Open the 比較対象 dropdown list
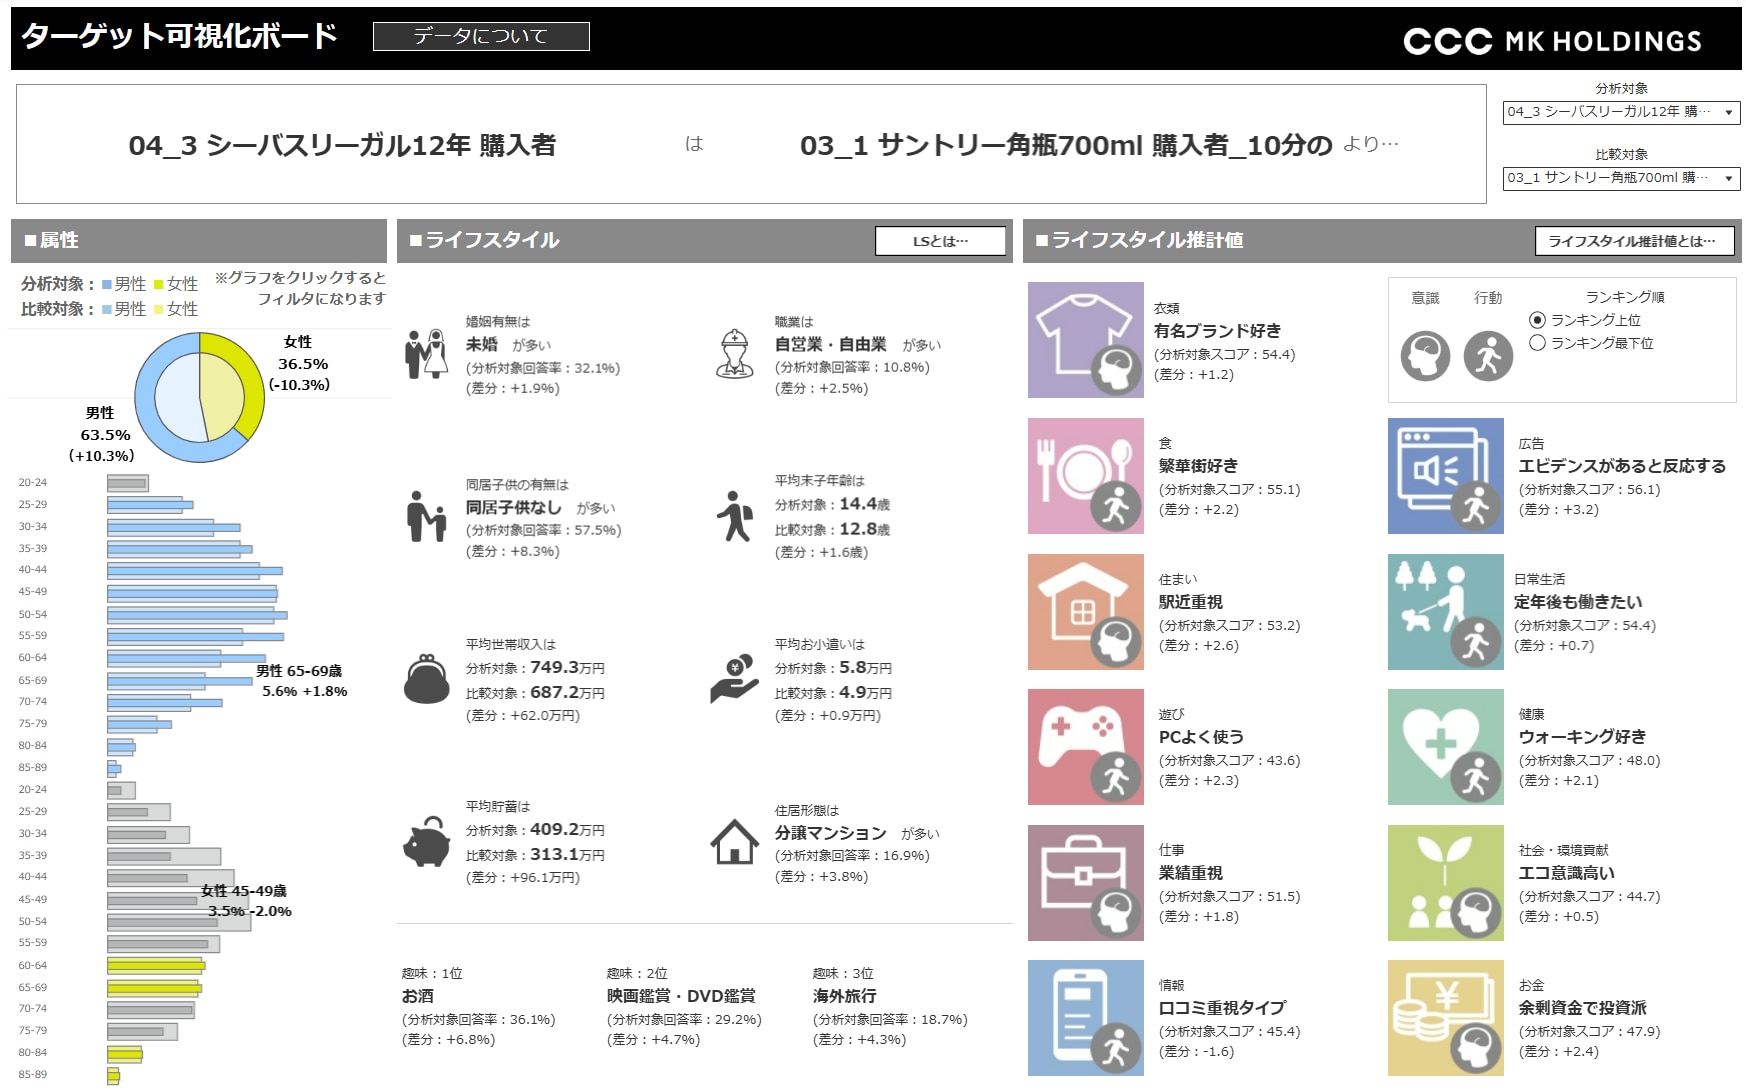 point(1621,178)
